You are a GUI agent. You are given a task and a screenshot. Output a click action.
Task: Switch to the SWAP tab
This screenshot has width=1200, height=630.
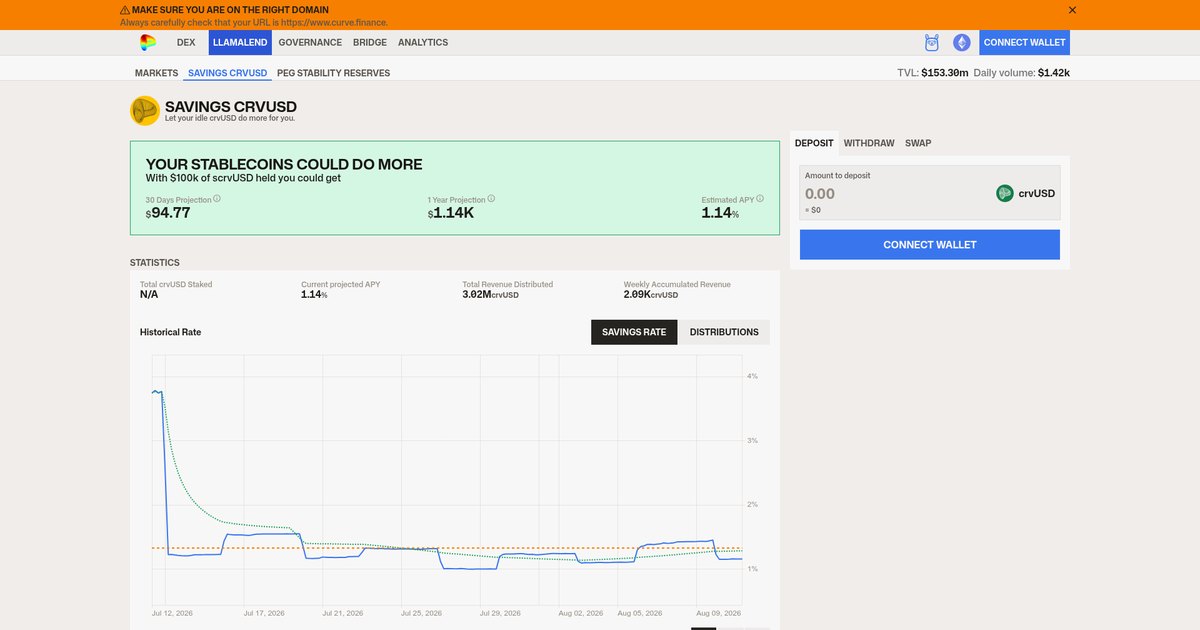(918, 143)
